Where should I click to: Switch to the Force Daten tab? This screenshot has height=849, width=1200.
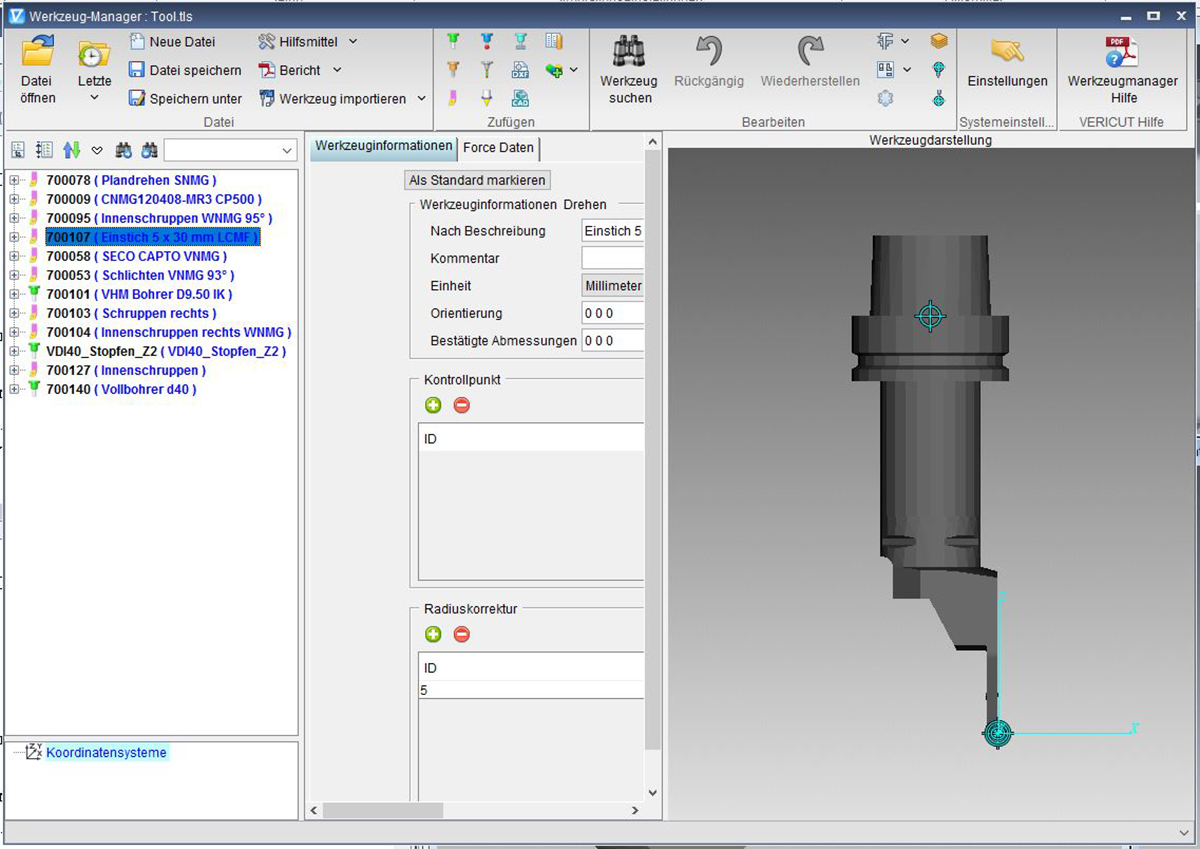tap(498, 148)
